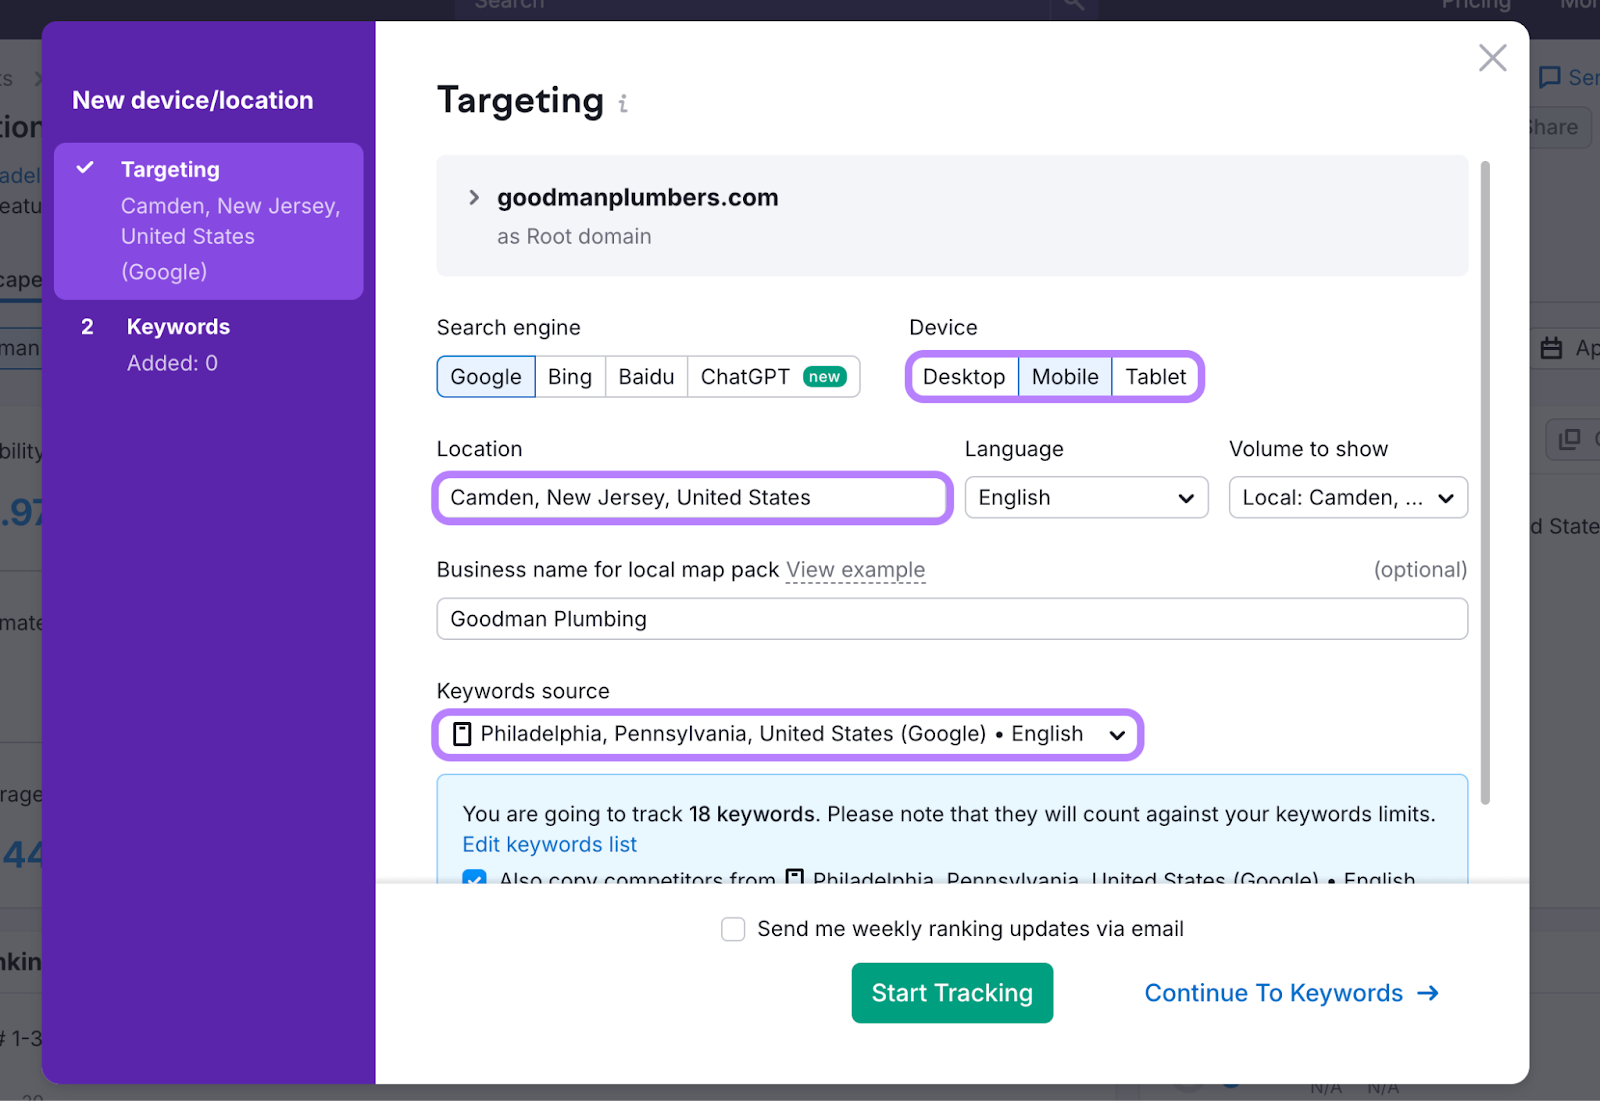Click the arrow icon beside Continue To Keywords

point(1429,993)
